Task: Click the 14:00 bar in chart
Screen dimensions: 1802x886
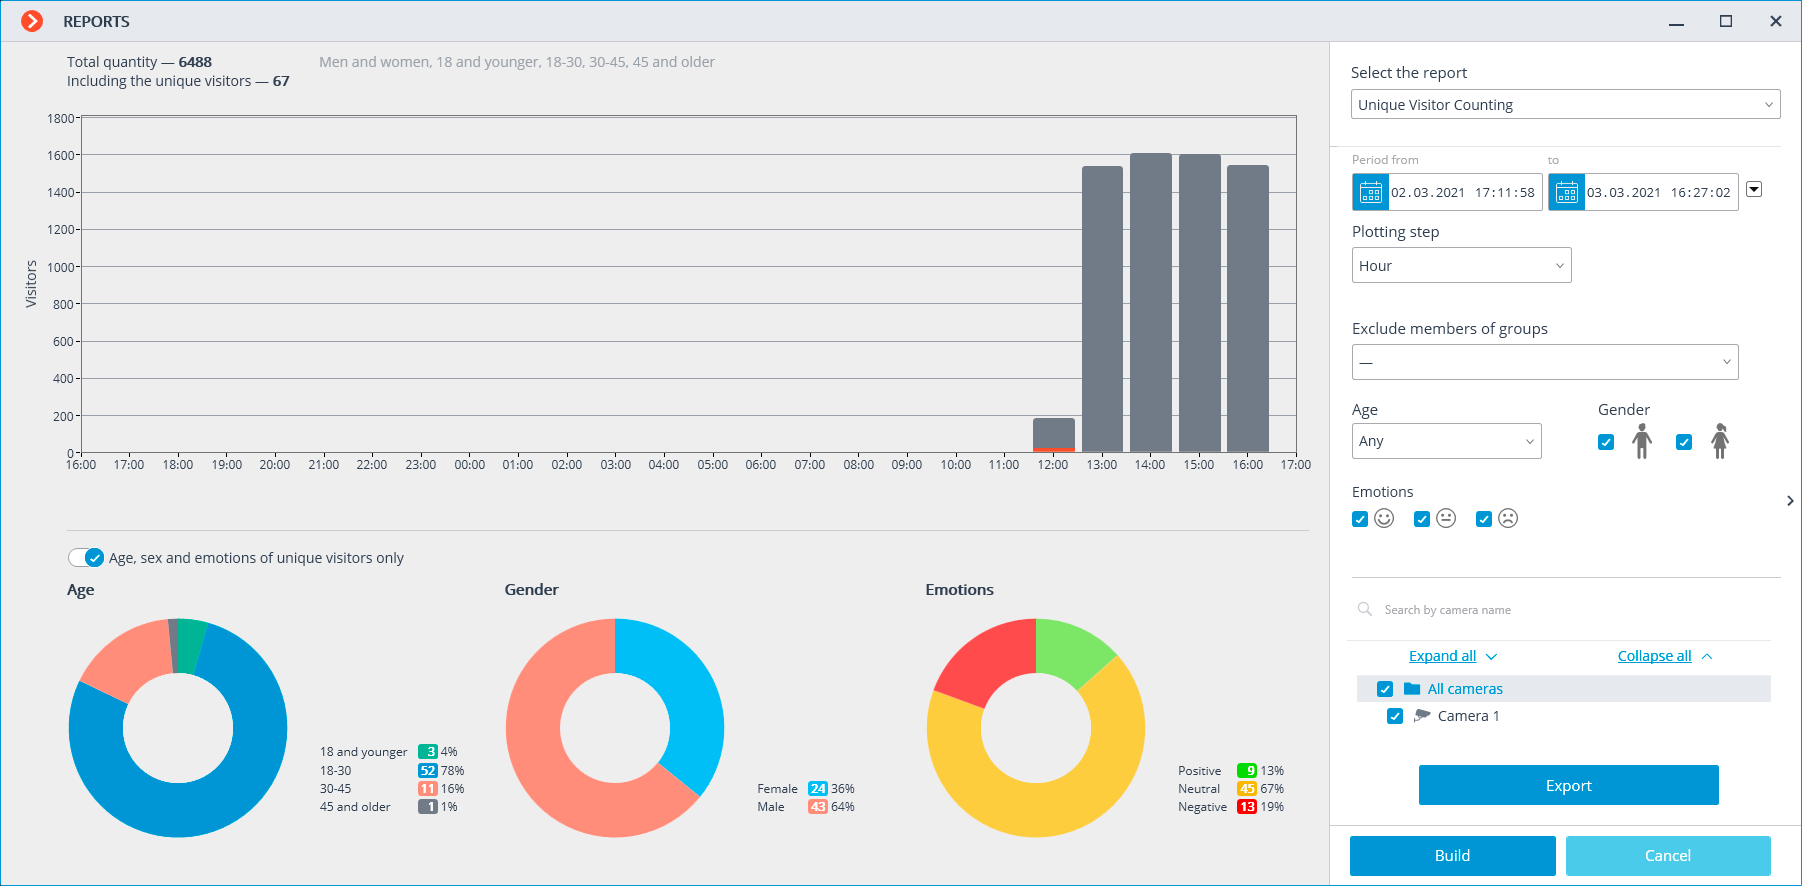Action: [x=1151, y=302]
